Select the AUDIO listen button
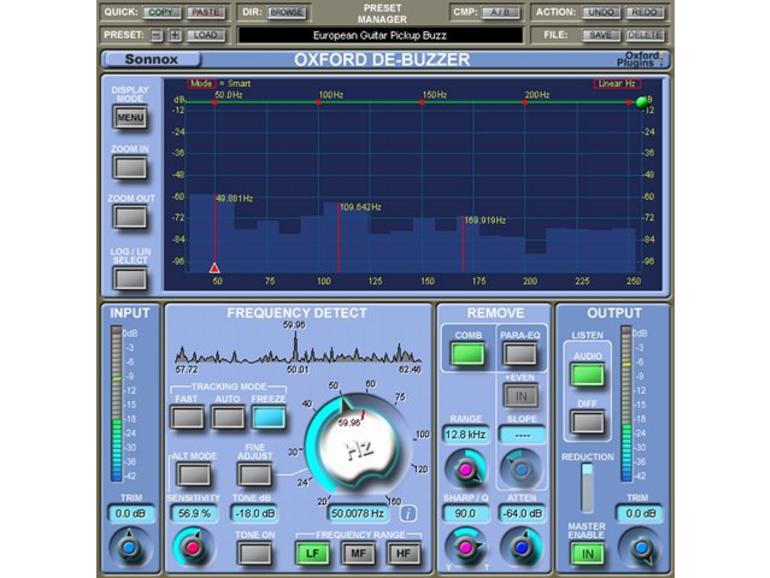The height and width of the screenshot is (578, 770). [x=587, y=375]
